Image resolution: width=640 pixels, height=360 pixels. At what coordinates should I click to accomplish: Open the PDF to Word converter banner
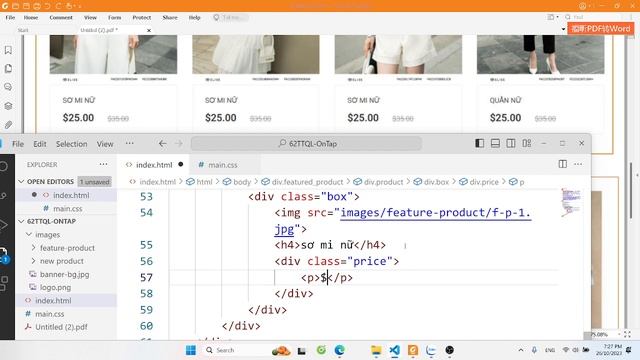600,29
